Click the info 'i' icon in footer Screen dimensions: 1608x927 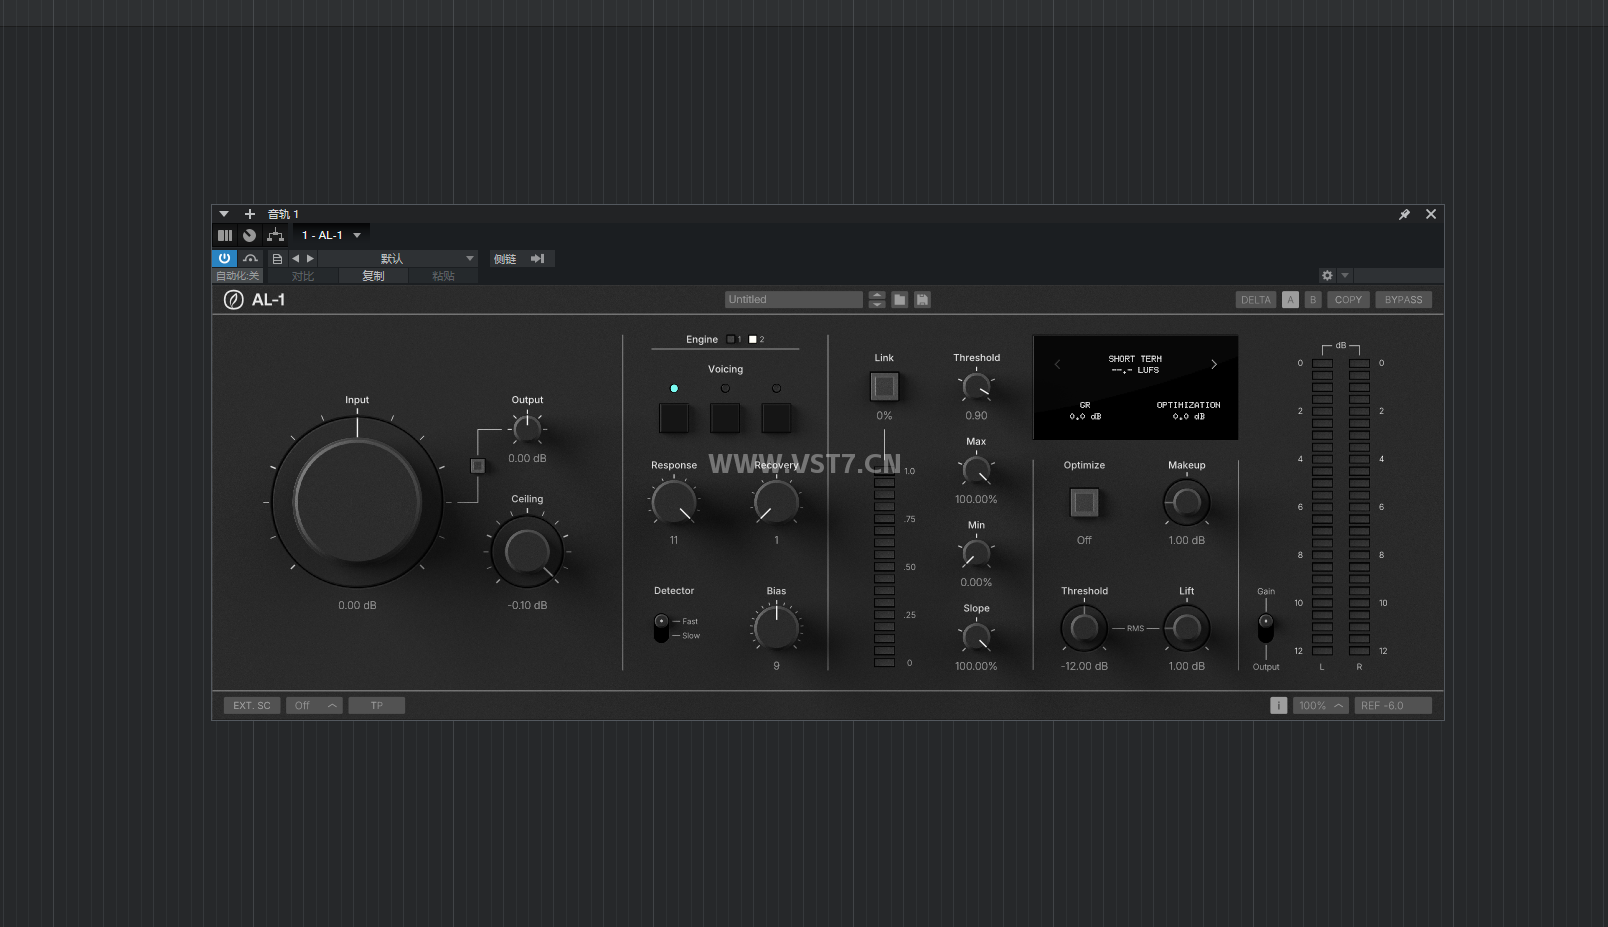coord(1278,705)
